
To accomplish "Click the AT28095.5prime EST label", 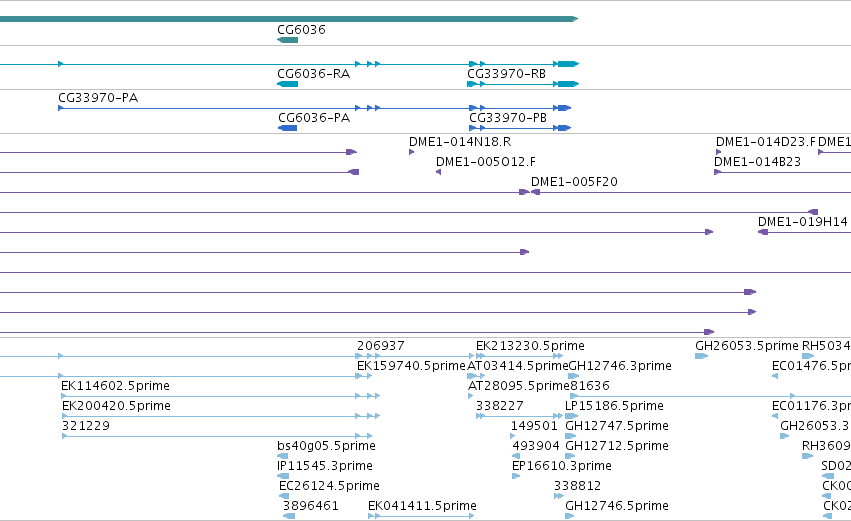I will coord(518,386).
